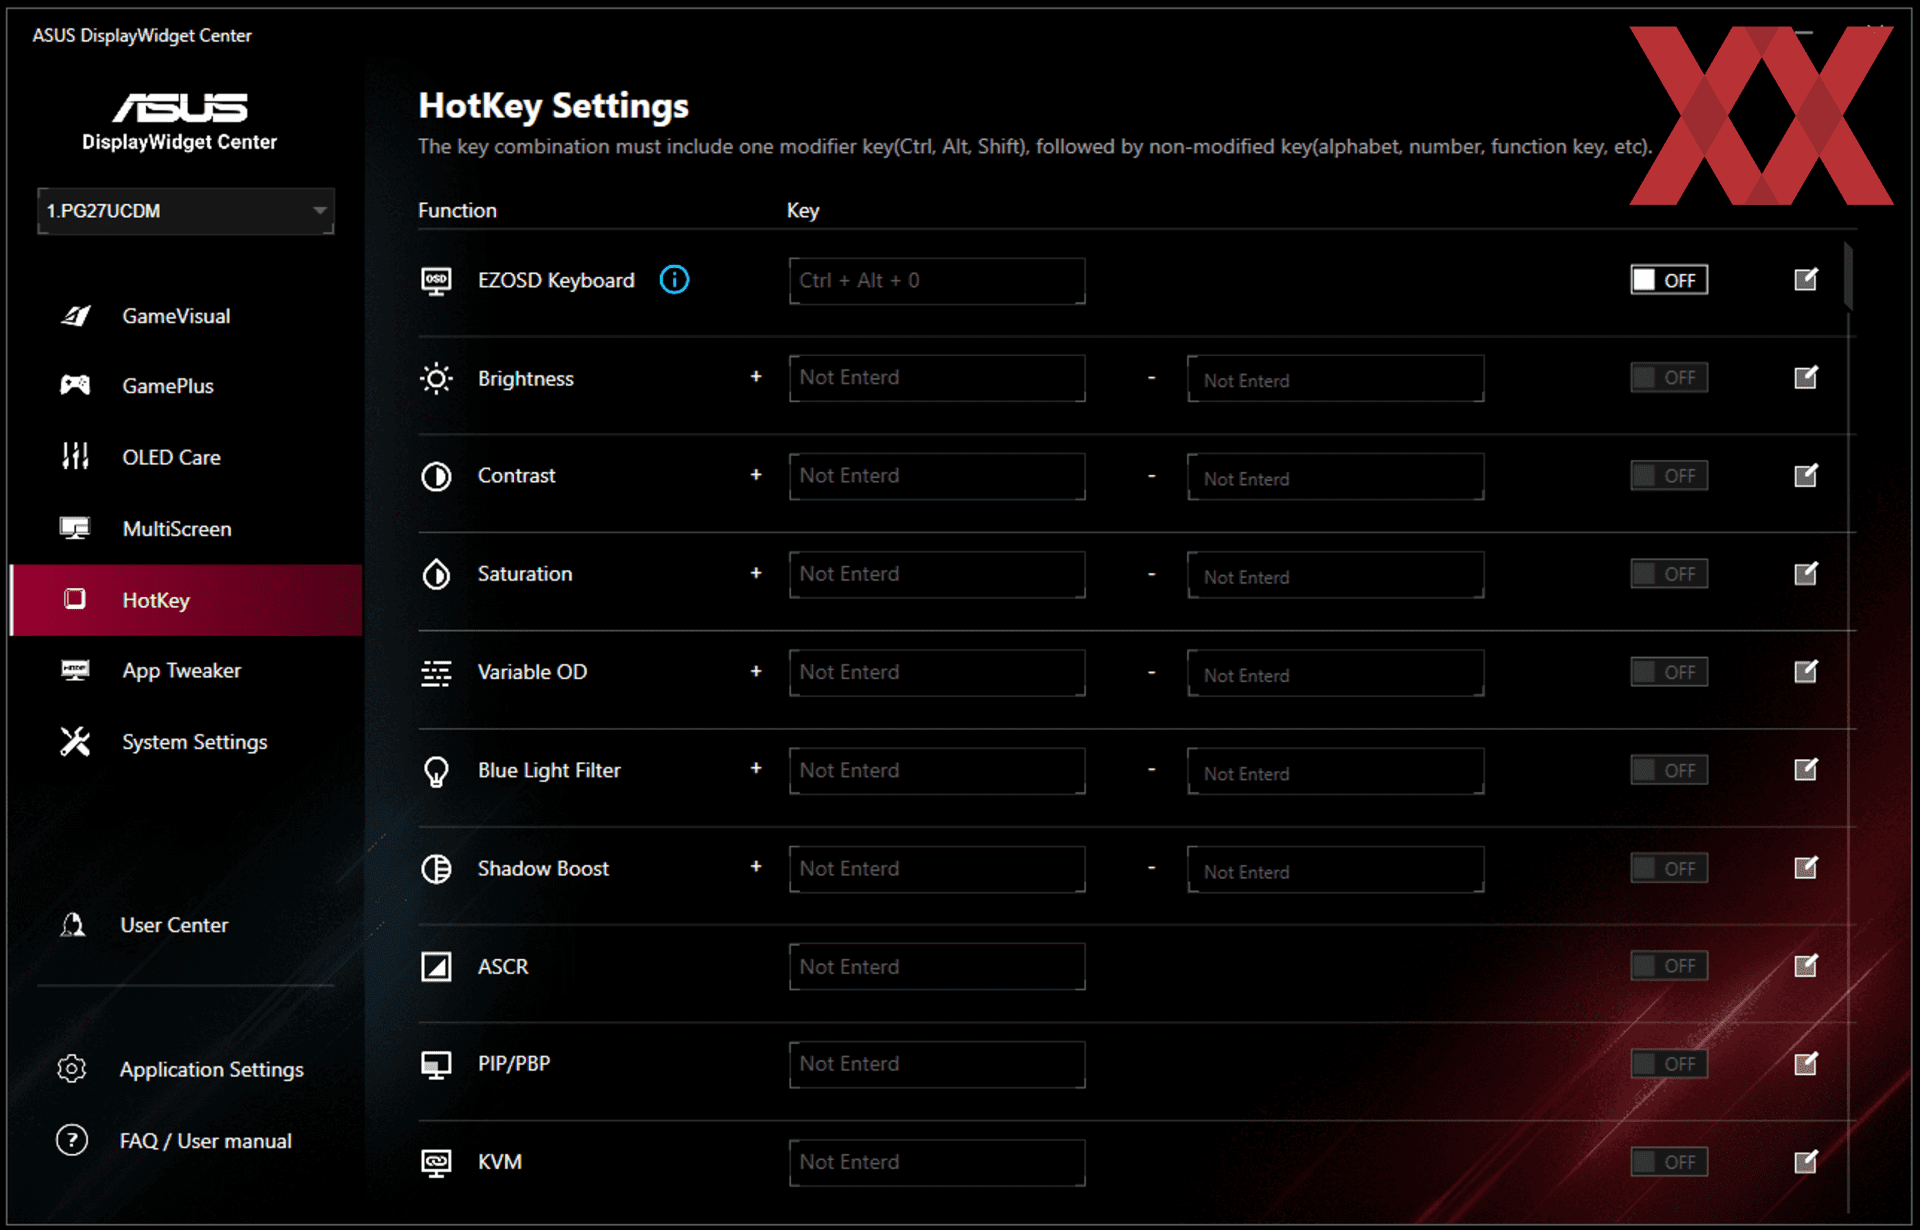Edit the Brightness hotkey with pencil icon

(1805, 377)
